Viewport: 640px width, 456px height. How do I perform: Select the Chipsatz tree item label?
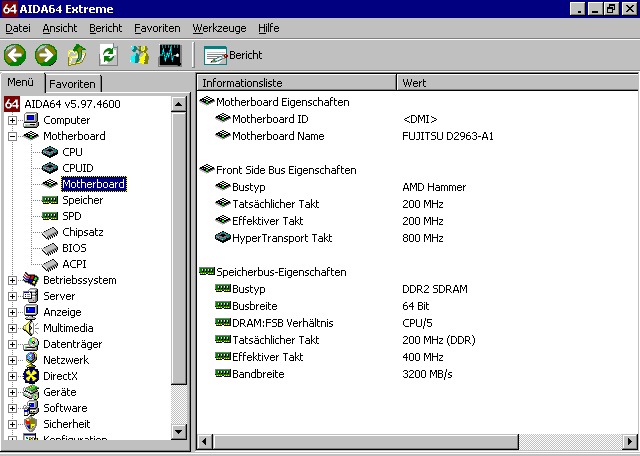83,232
